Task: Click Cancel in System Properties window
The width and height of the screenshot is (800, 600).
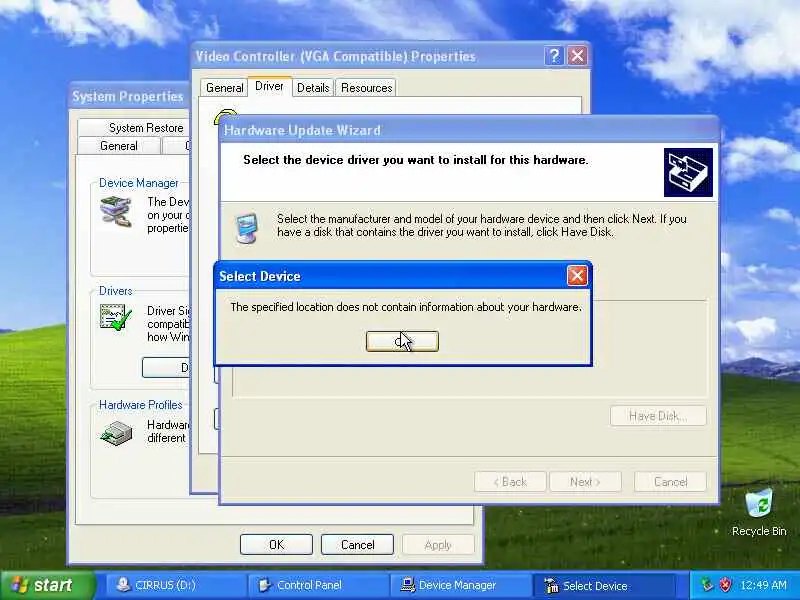Action: (x=357, y=545)
